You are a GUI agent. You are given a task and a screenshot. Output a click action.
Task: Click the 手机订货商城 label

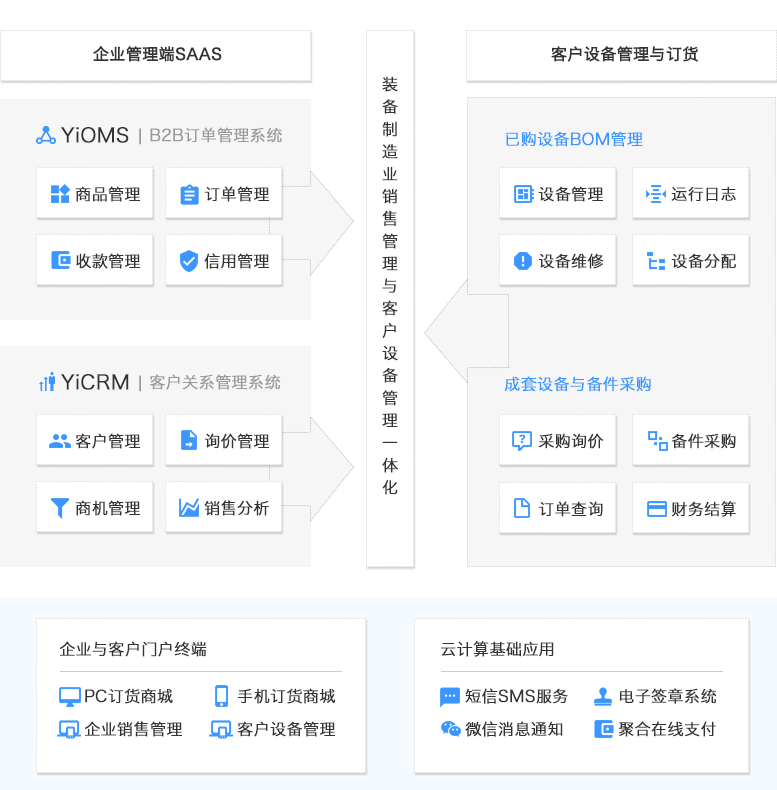286,696
